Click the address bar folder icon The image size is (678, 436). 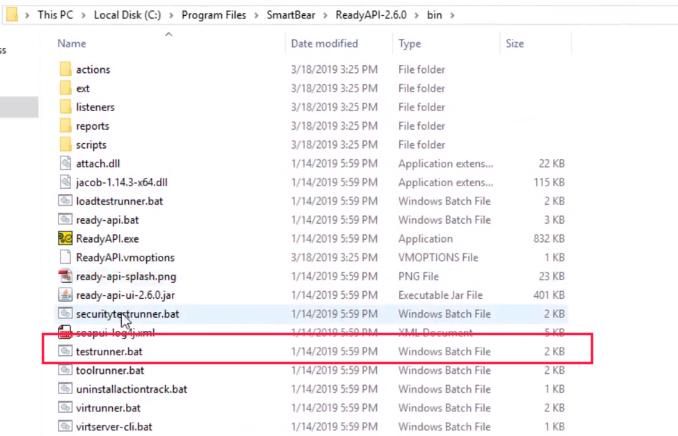(x=12, y=15)
